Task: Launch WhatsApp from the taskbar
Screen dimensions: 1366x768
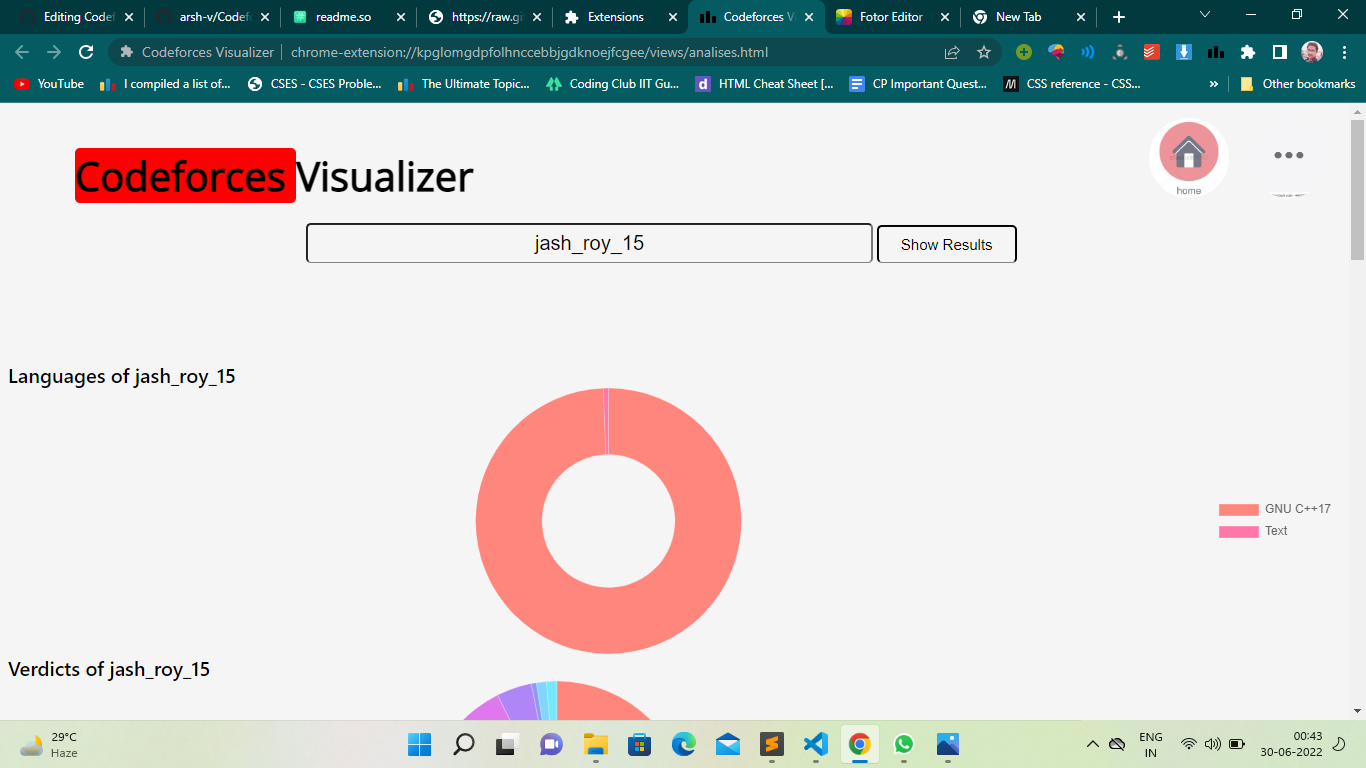Action: tap(904, 745)
